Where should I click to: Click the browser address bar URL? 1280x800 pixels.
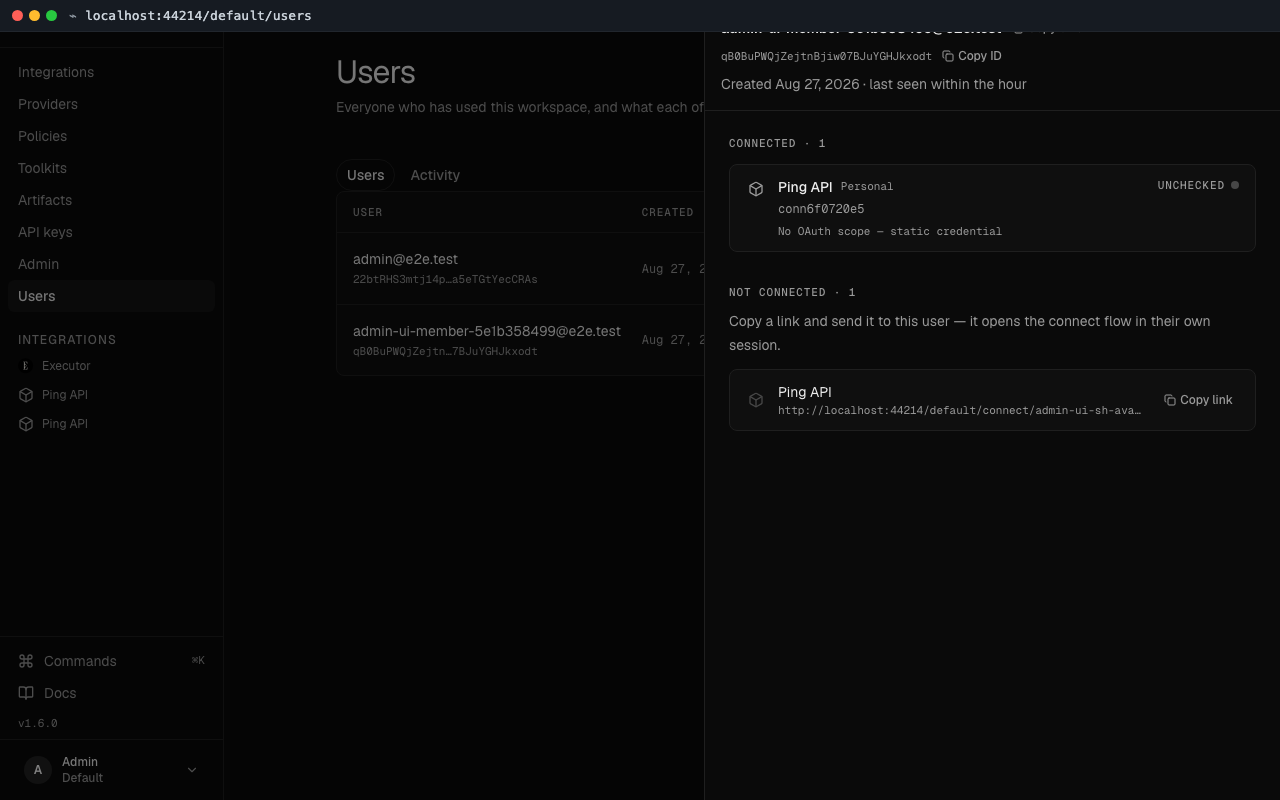(198, 15)
